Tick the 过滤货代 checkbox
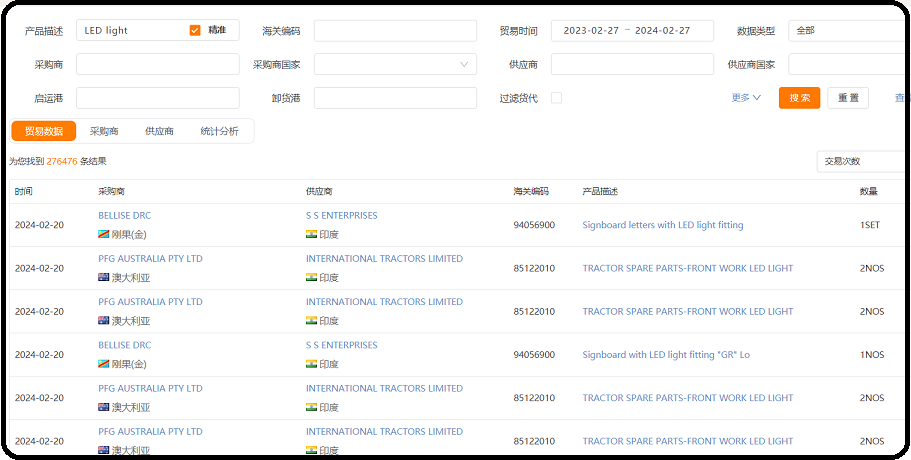This screenshot has height=460, width=911. pos(557,98)
